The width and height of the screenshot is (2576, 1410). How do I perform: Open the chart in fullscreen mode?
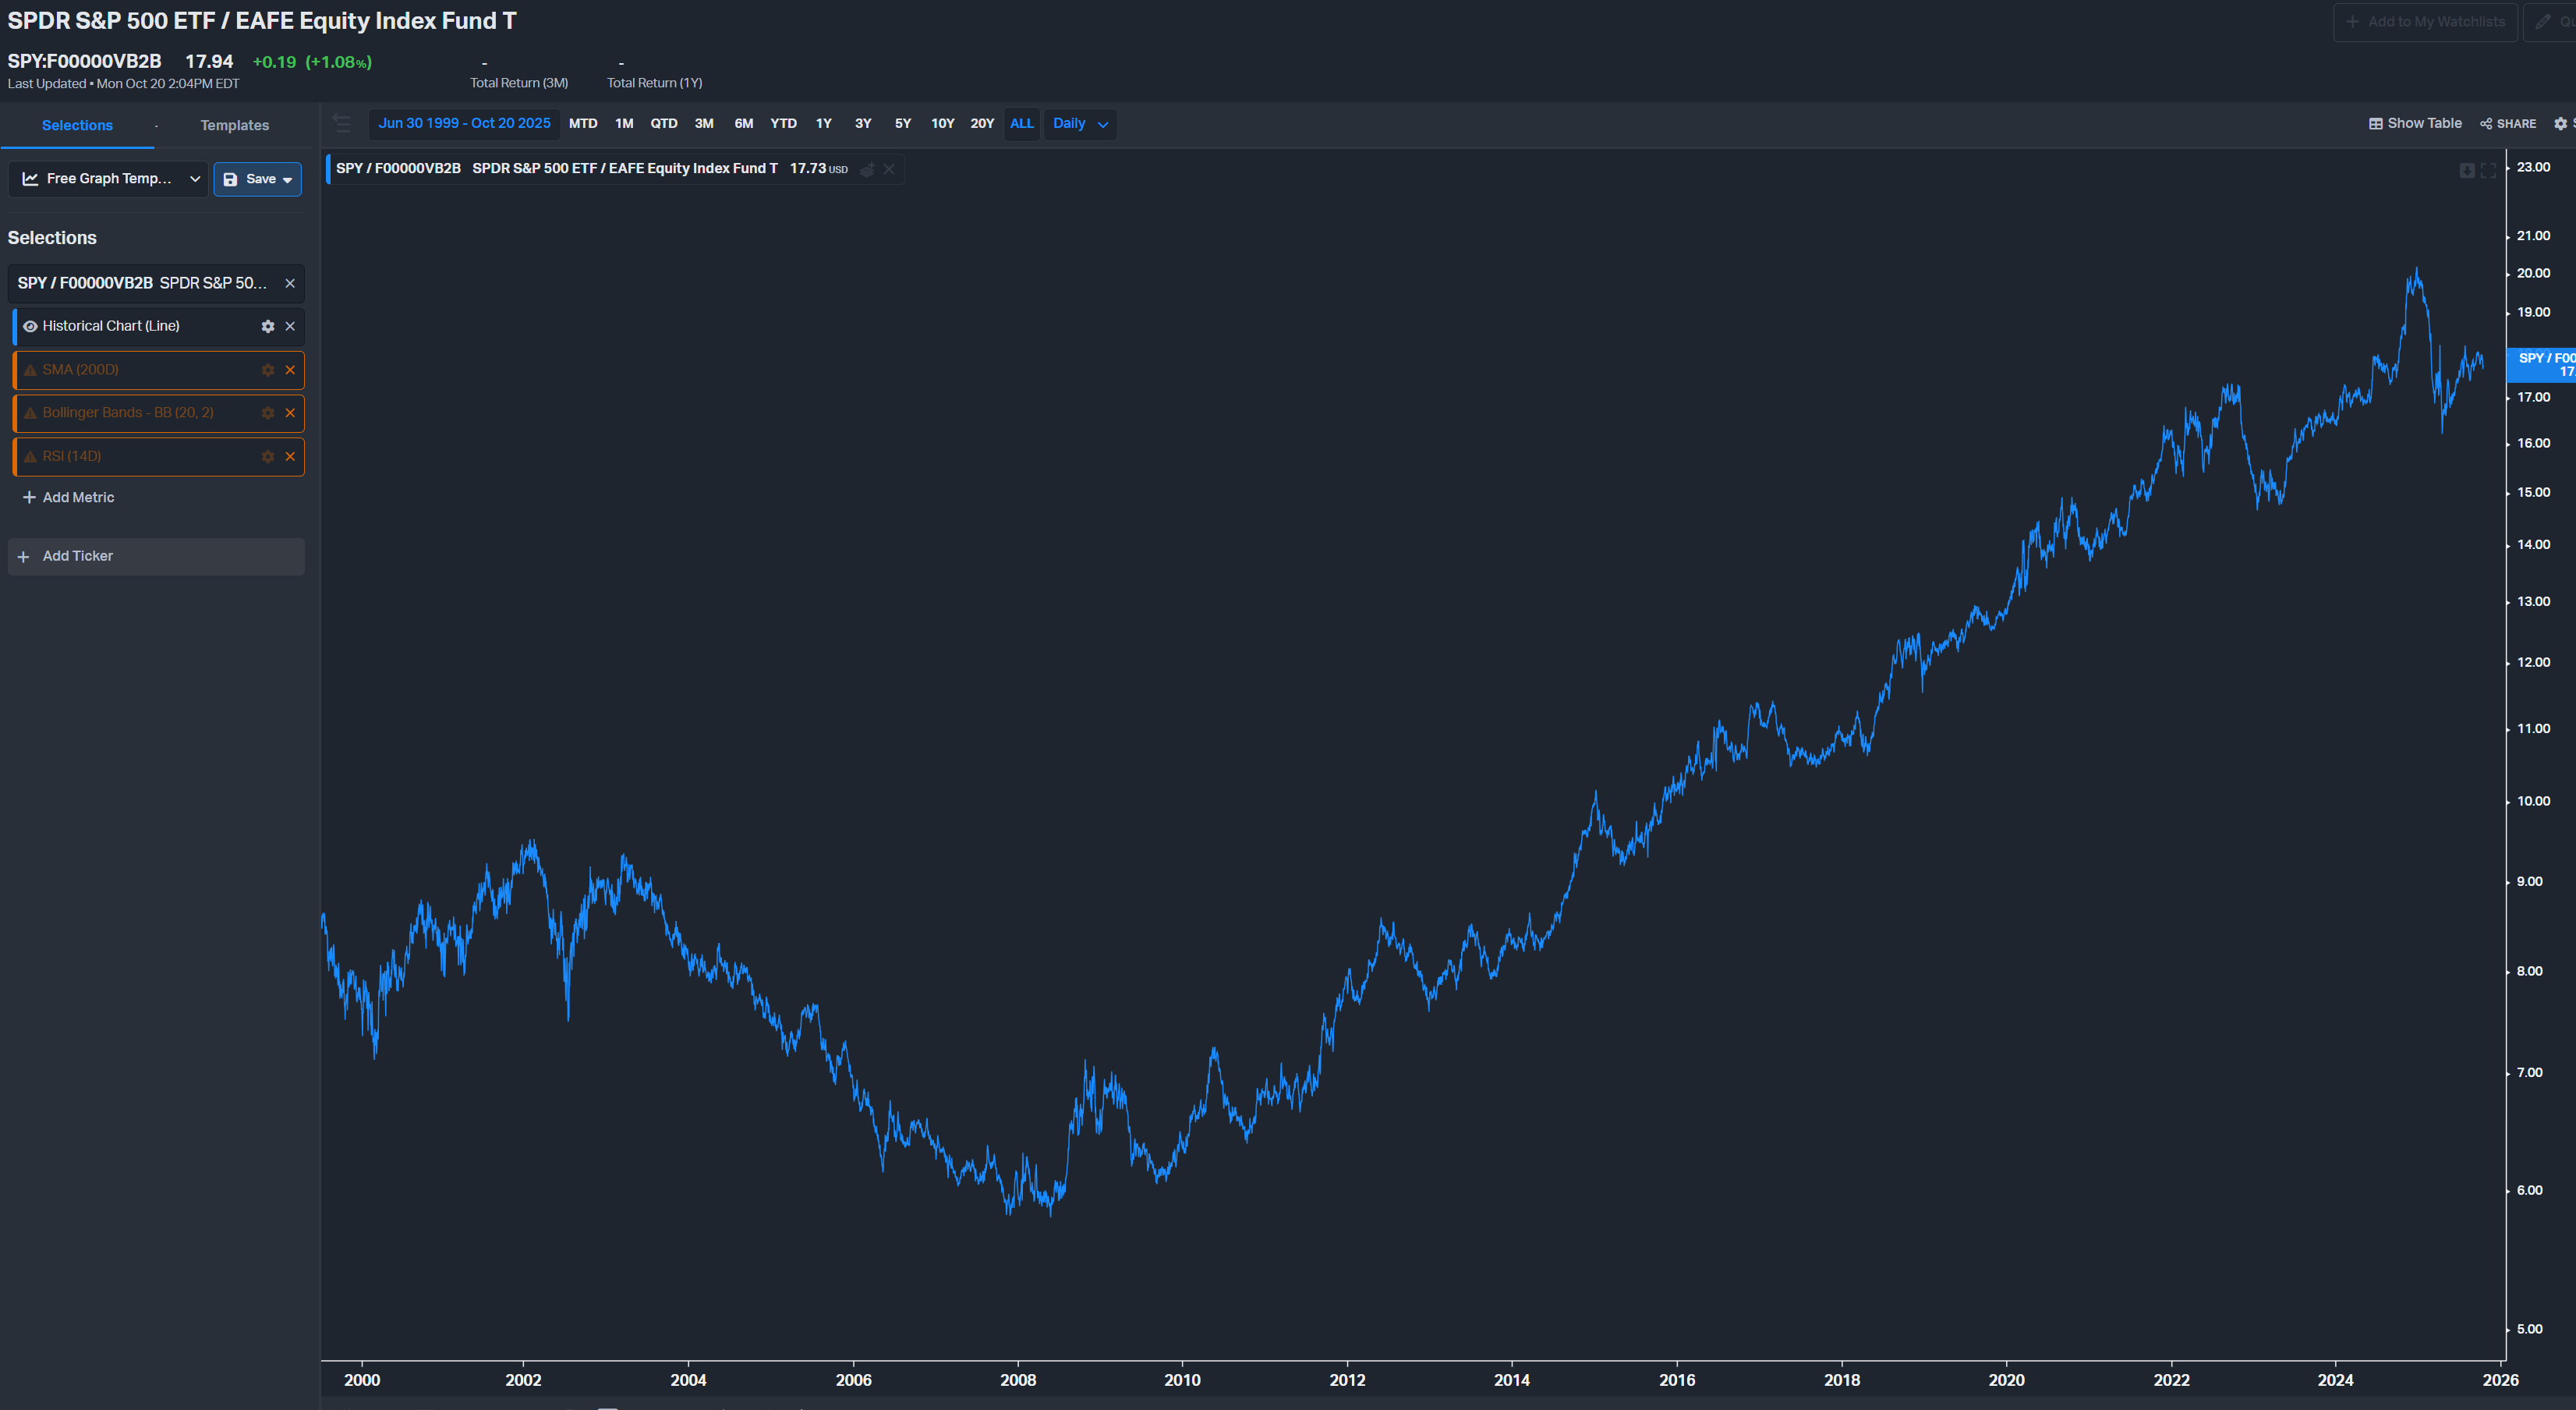coord(2488,171)
